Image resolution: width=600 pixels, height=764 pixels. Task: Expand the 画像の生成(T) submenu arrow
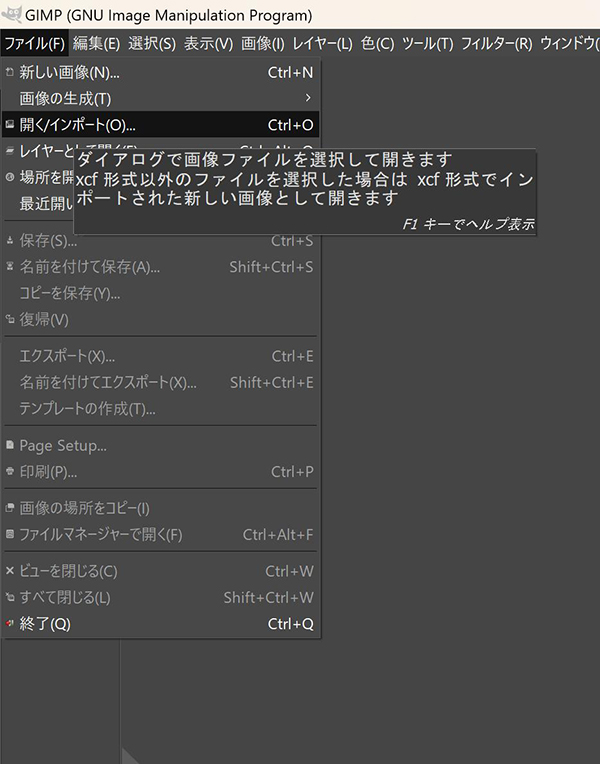[308, 98]
